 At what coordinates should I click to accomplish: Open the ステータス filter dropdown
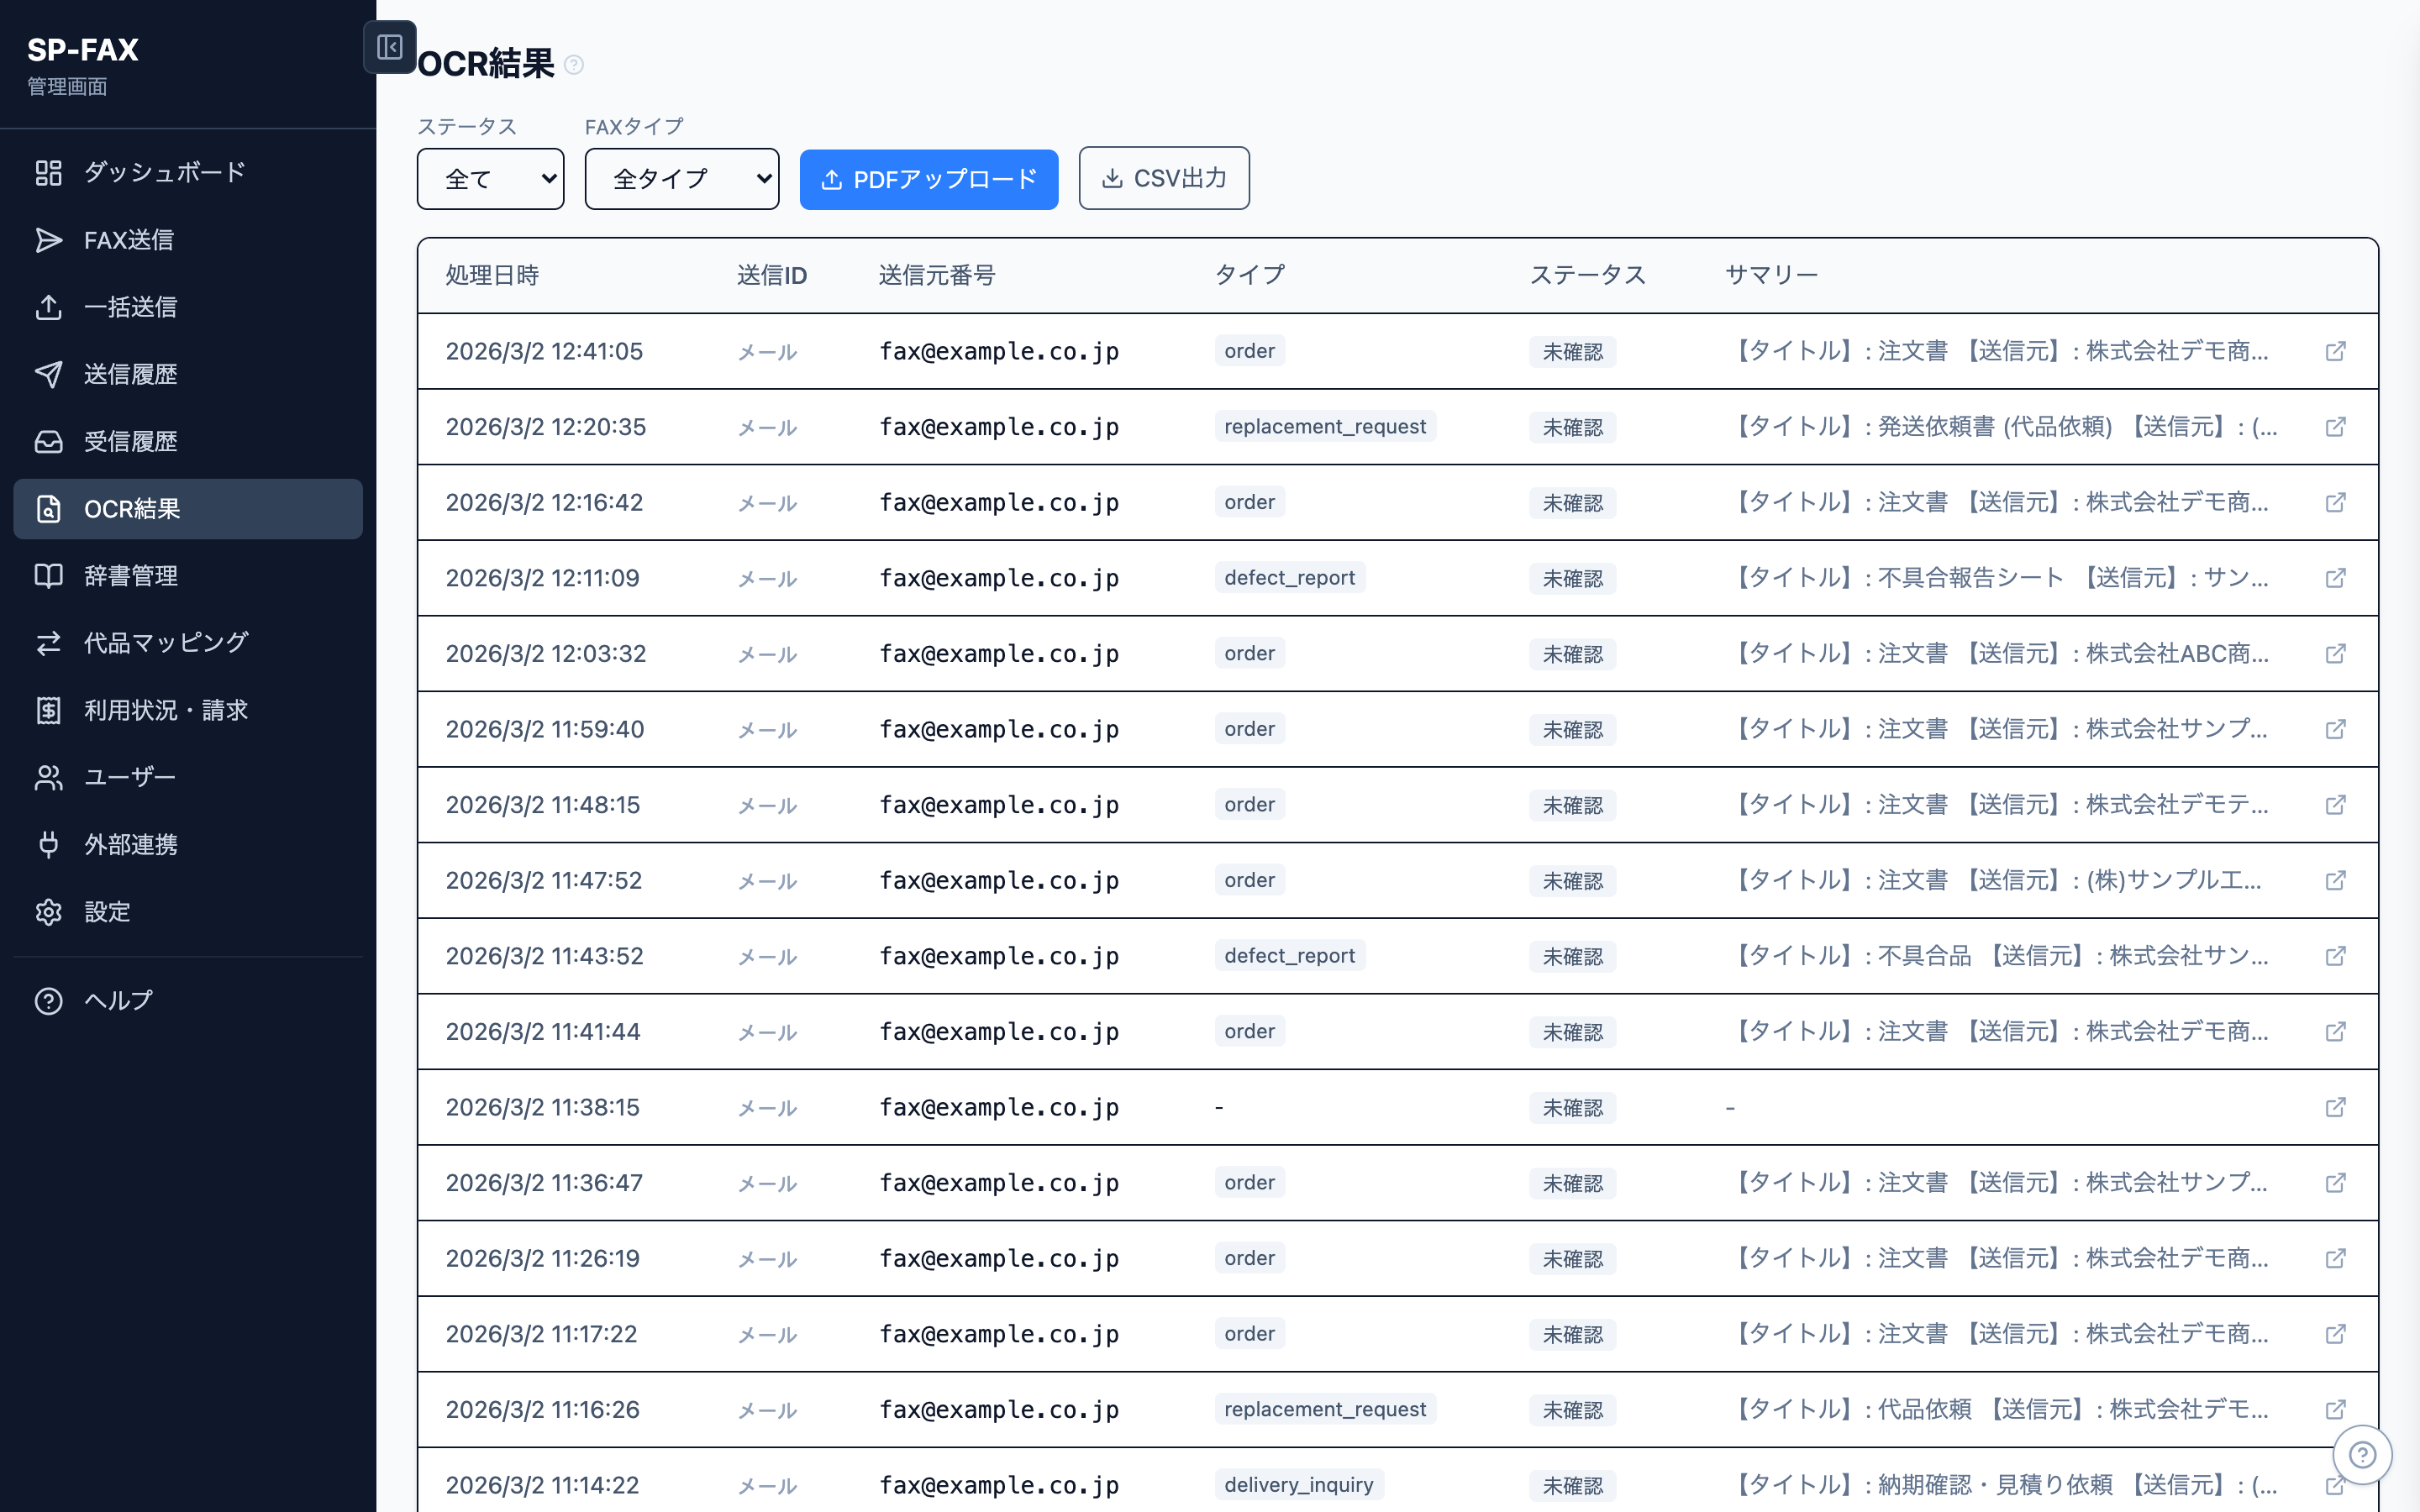490,178
